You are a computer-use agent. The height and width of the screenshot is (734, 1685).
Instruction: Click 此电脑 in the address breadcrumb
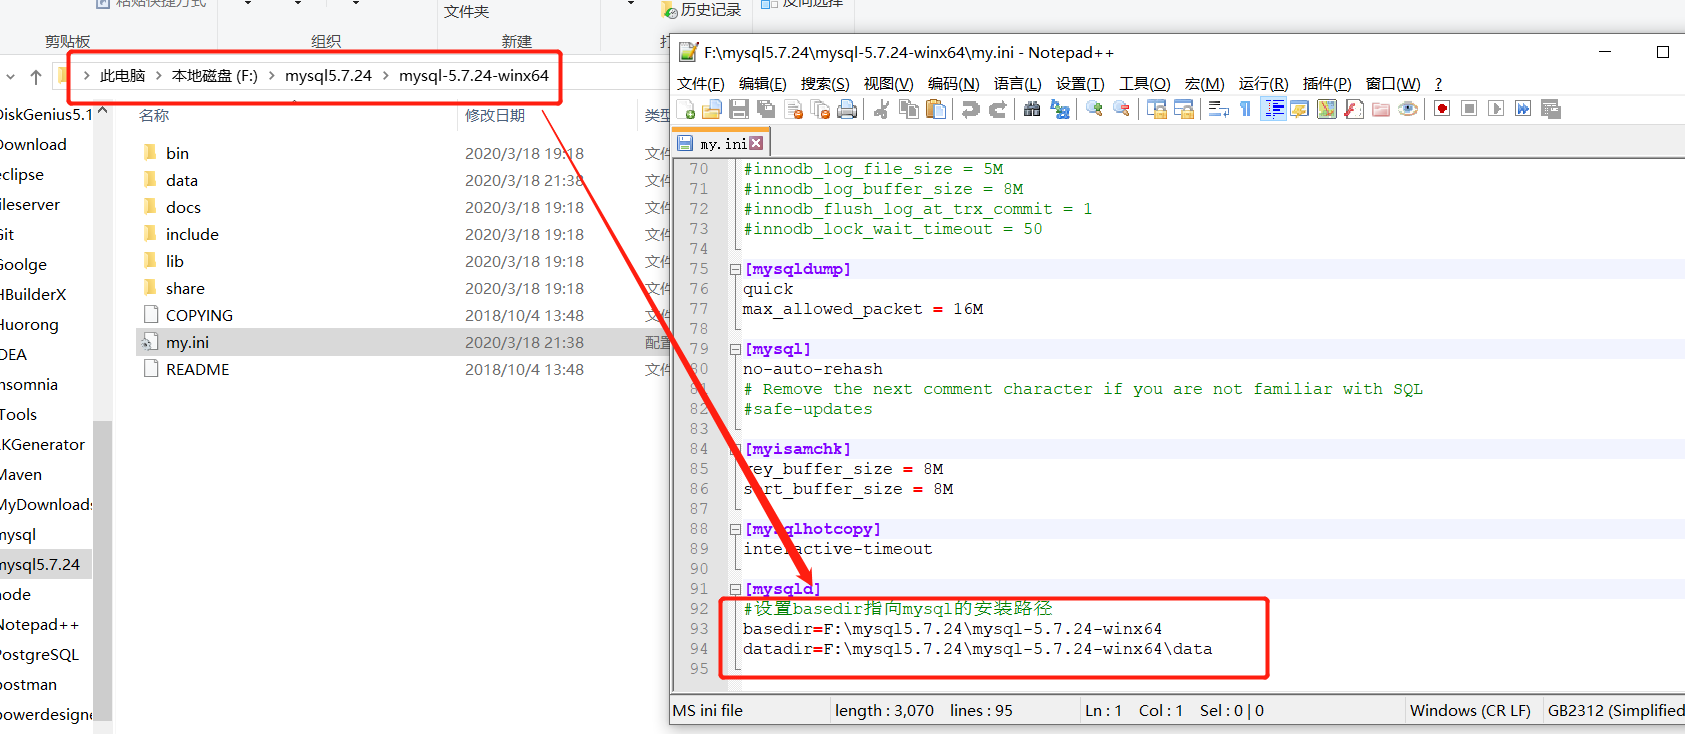coord(122,76)
